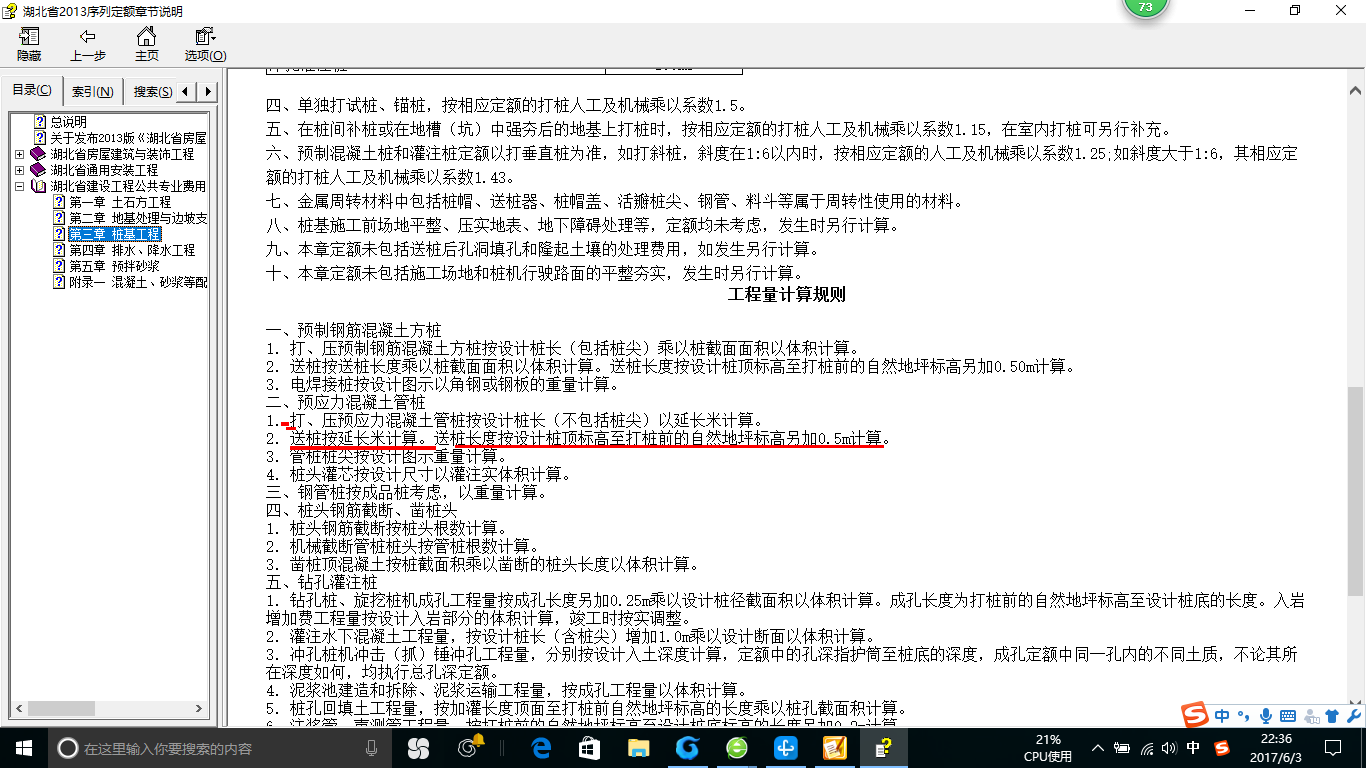The height and width of the screenshot is (768, 1366).
Task: Click the line 一、预制钢筋混凝土方桩
Action: (353, 330)
